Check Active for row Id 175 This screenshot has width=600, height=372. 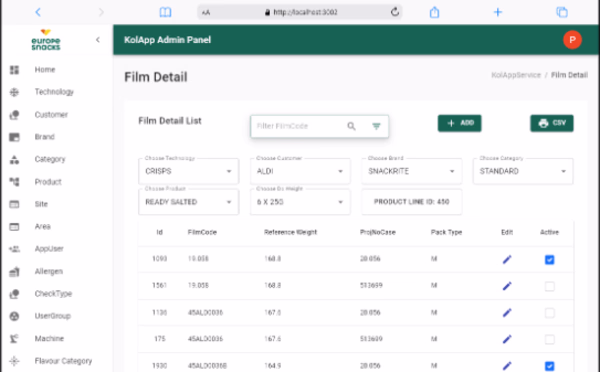(x=549, y=339)
